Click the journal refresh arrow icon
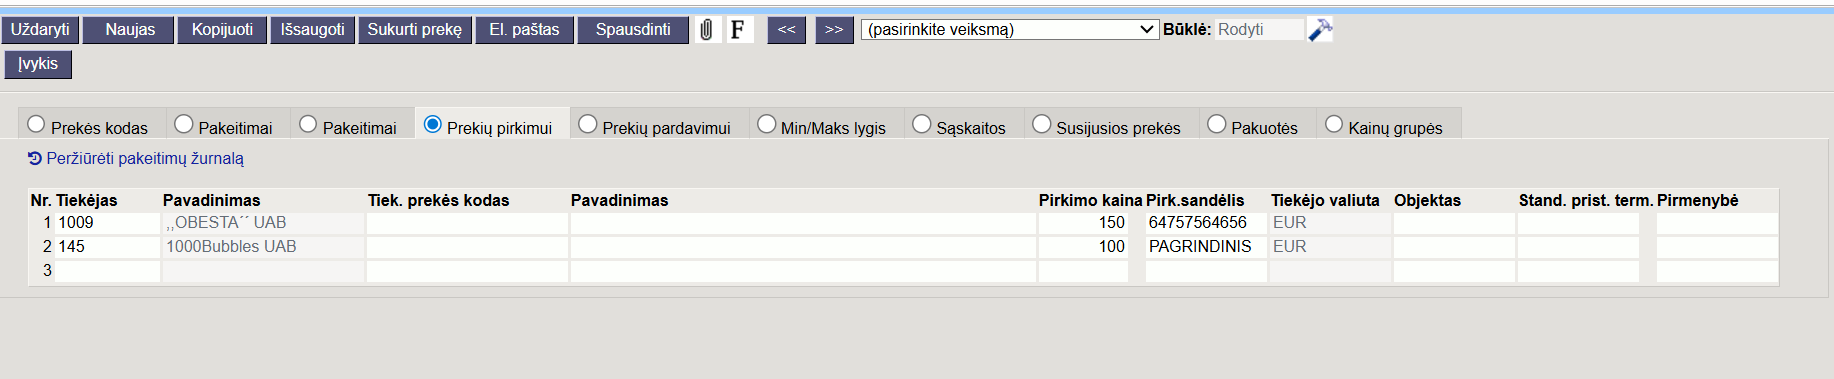 (35, 158)
